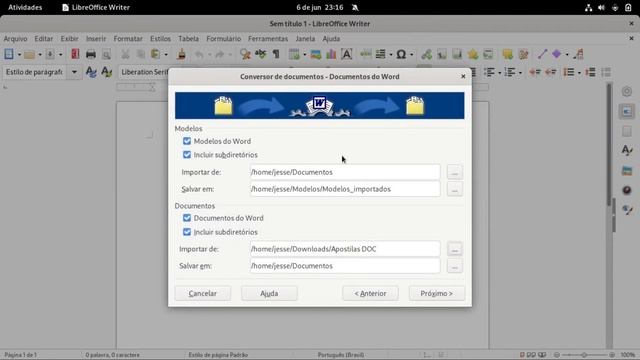Click the clock 6 de jun 23:16
640x360 pixels.
tap(320, 7)
